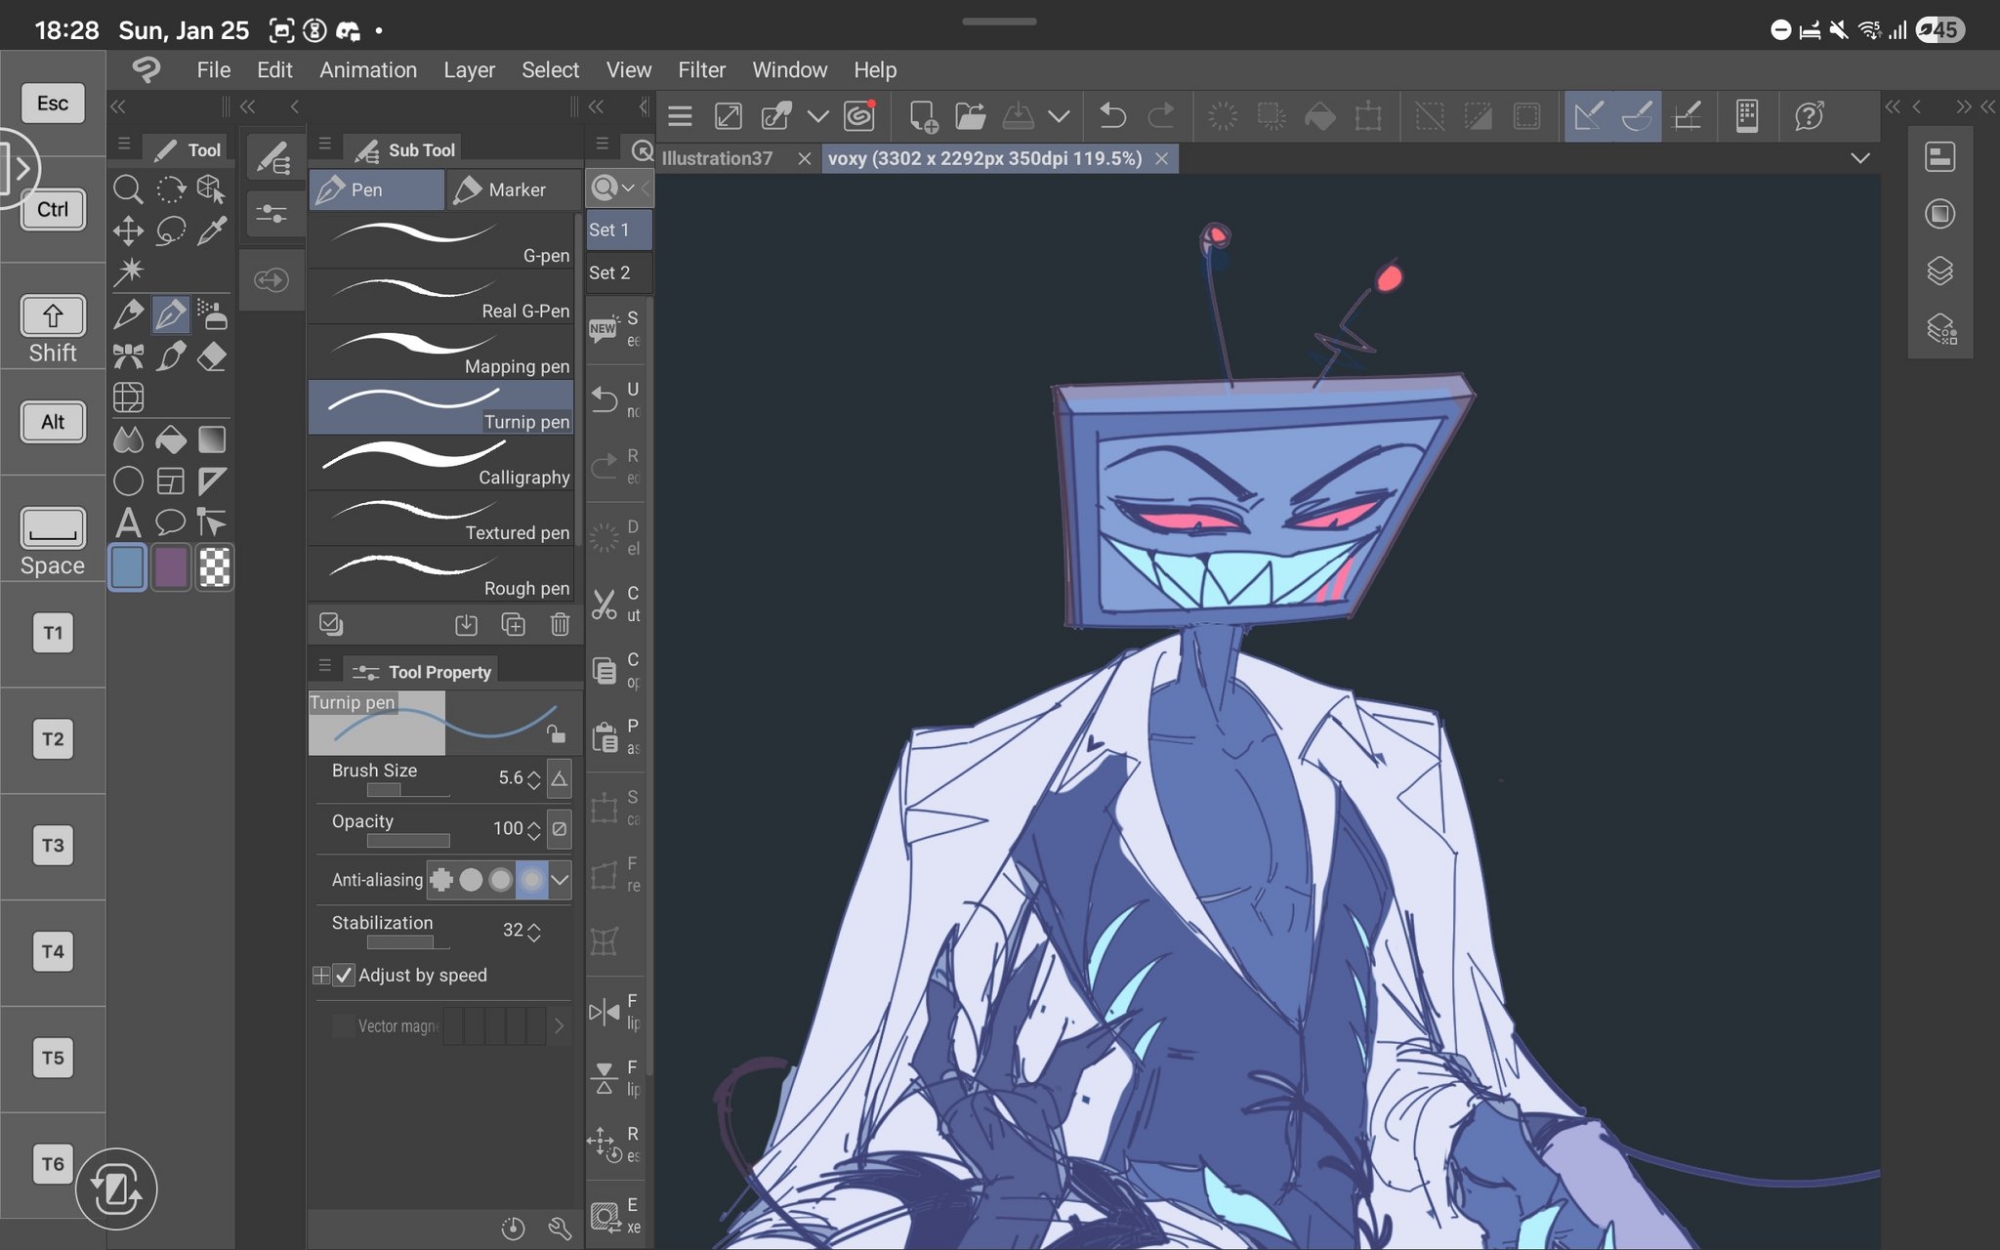Expand the Adjust by speed plus box
This screenshot has width=2000, height=1250.
(x=321, y=975)
